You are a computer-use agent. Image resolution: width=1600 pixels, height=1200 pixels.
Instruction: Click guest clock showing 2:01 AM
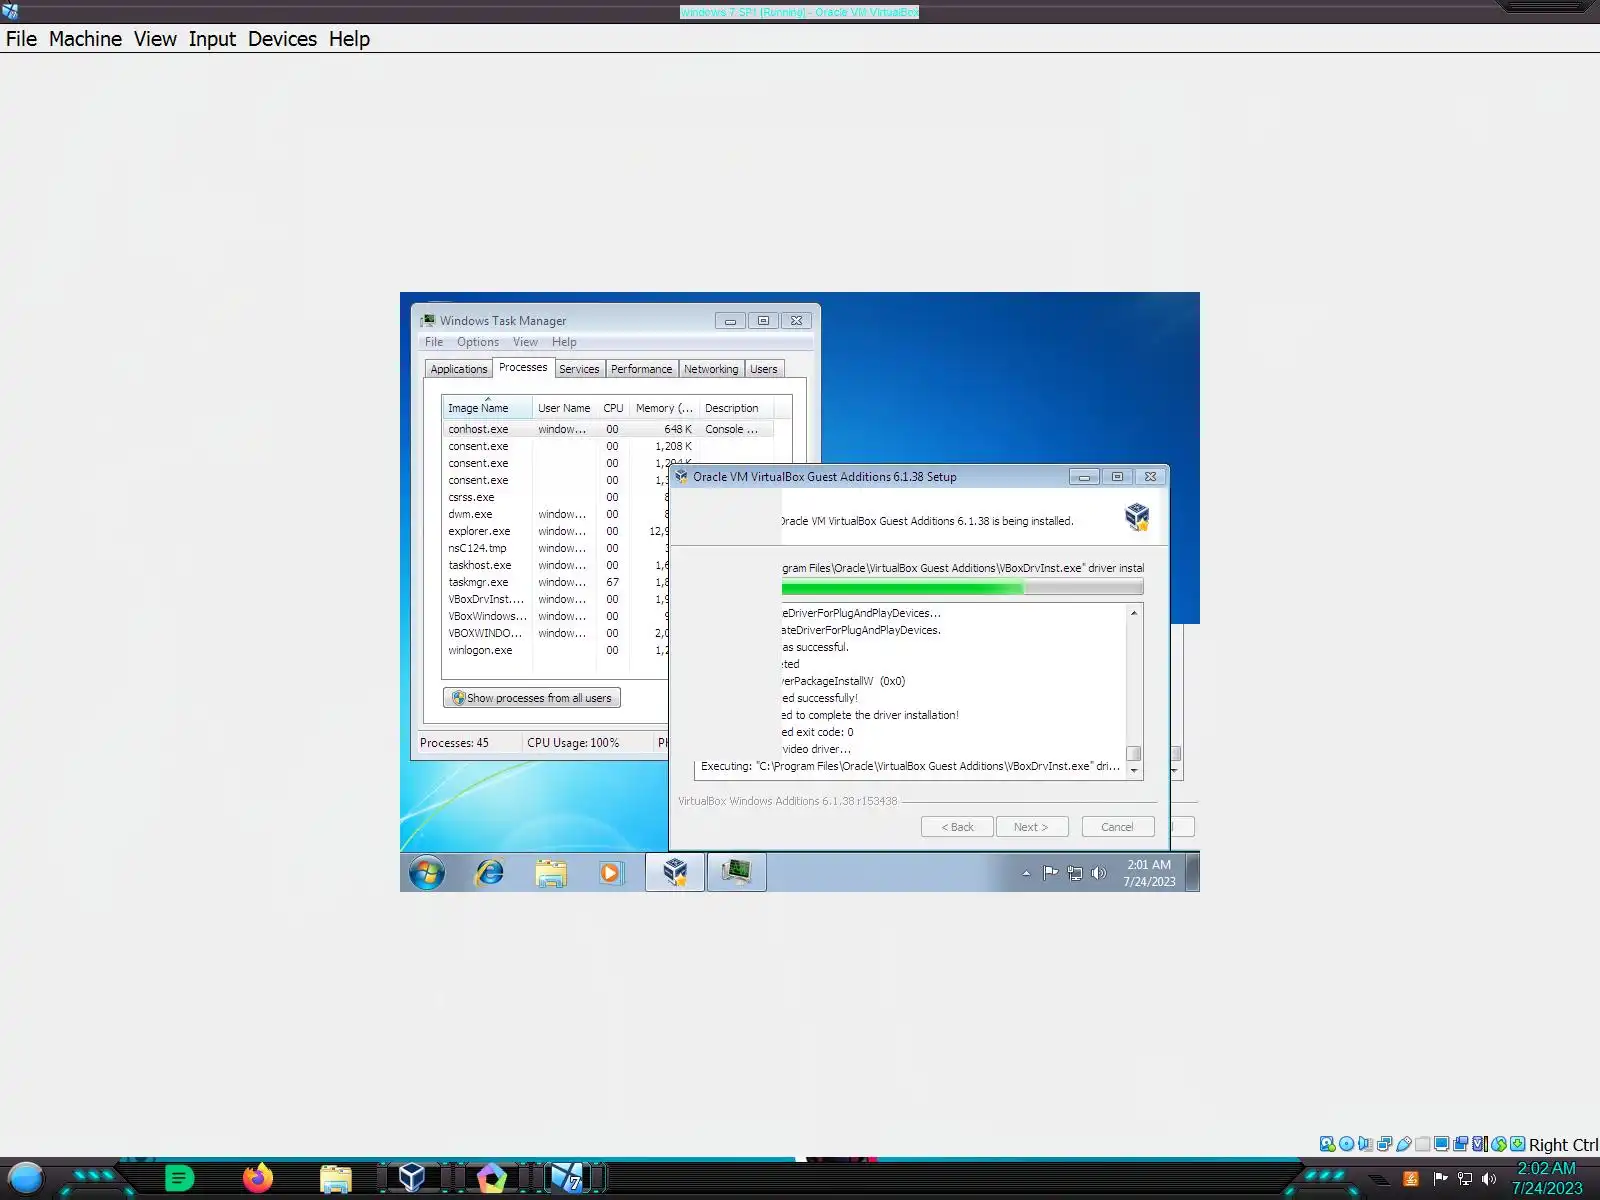1149,873
